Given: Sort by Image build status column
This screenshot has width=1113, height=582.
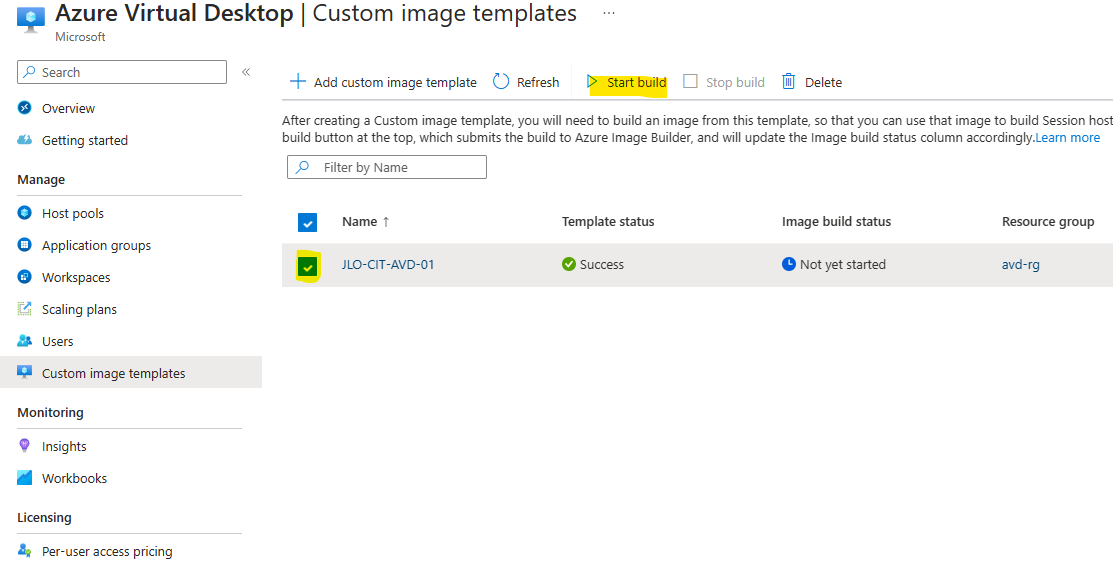Looking at the screenshot, I should 836,221.
